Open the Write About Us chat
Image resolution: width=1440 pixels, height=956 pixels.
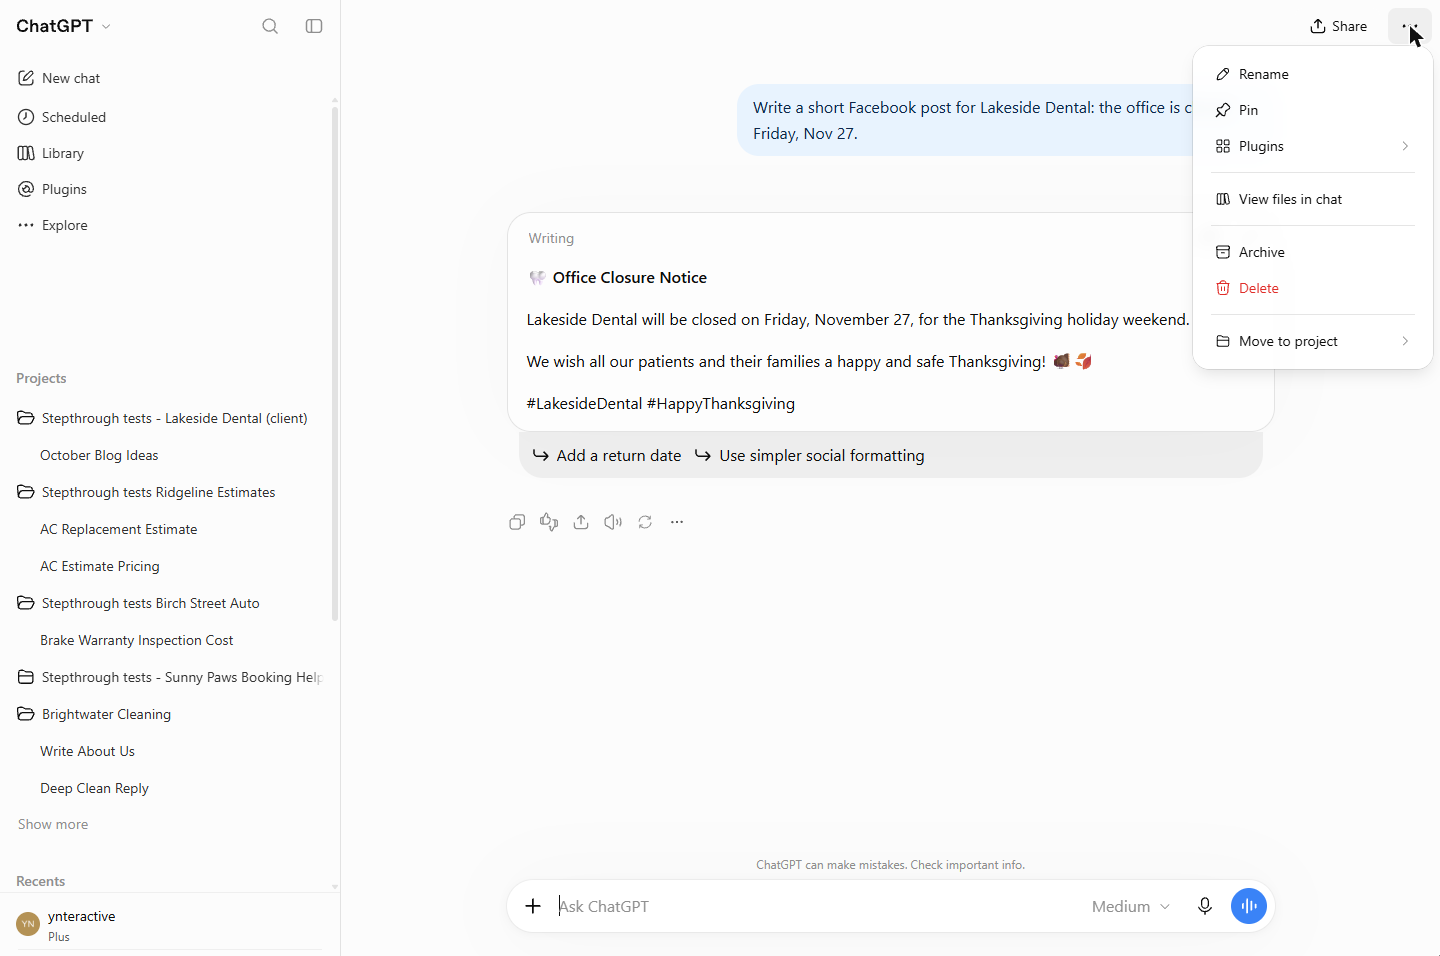87,751
